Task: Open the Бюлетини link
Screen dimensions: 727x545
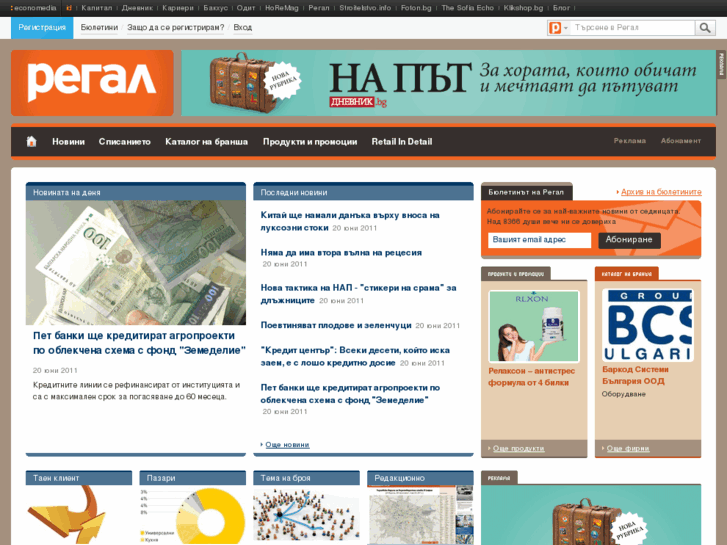Action: [x=99, y=28]
